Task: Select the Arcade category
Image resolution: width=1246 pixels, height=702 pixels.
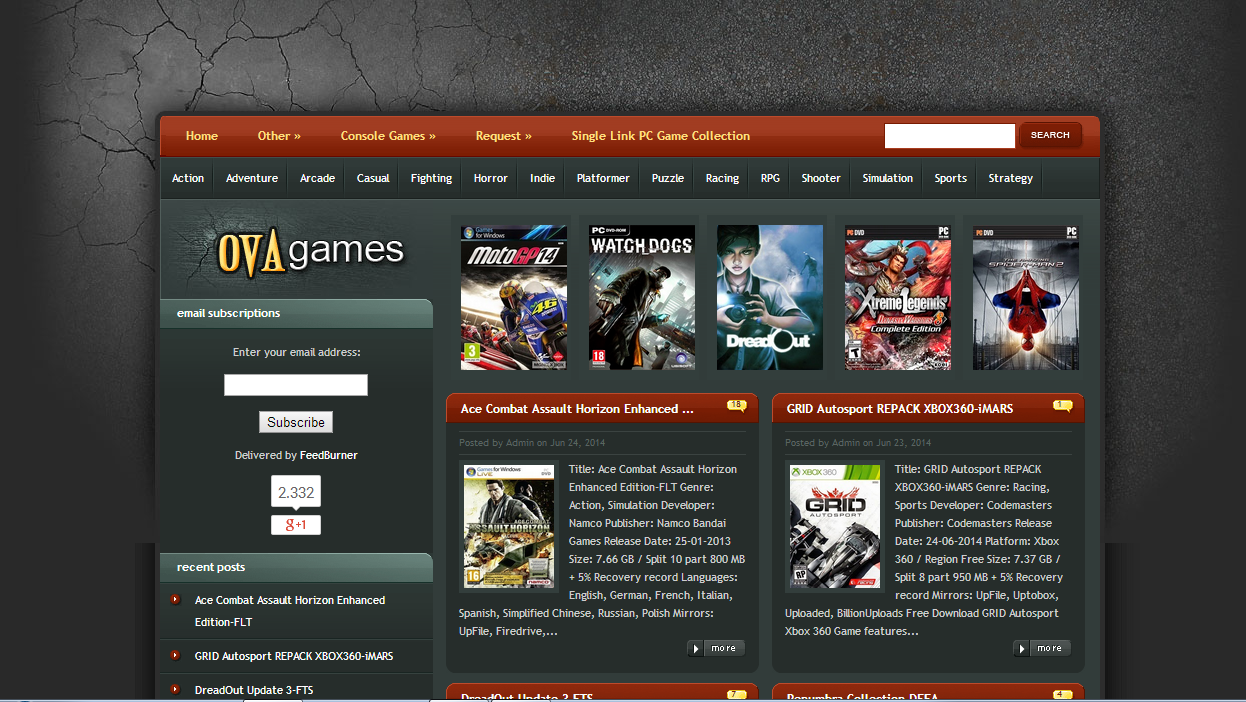Action: coord(318,178)
